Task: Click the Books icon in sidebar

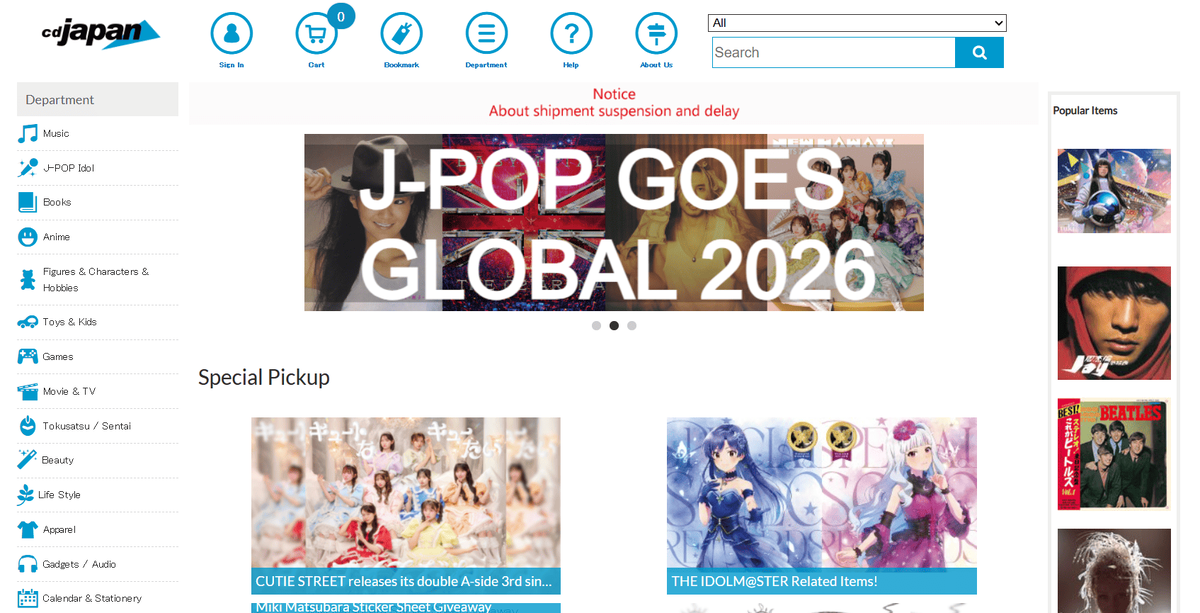Action: tap(28, 202)
